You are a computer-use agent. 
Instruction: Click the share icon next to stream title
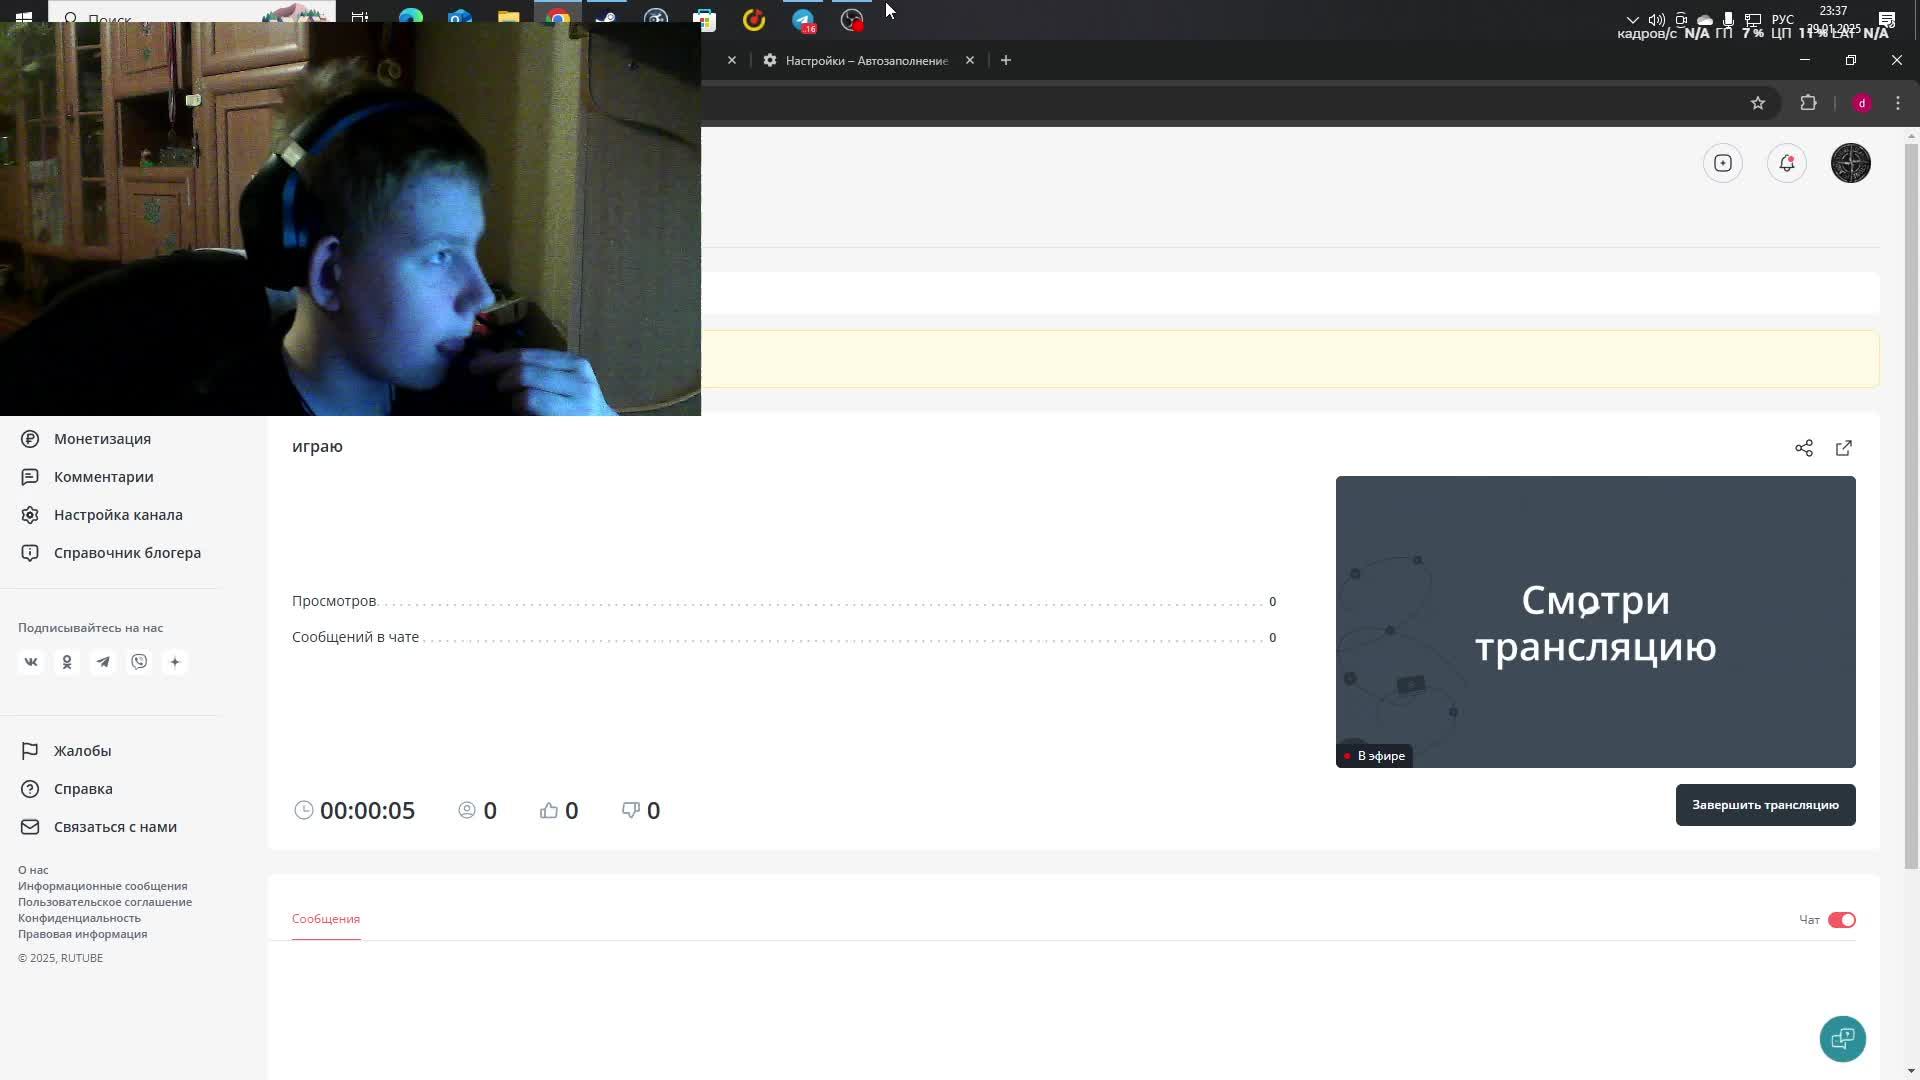[x=1804, y=448]
